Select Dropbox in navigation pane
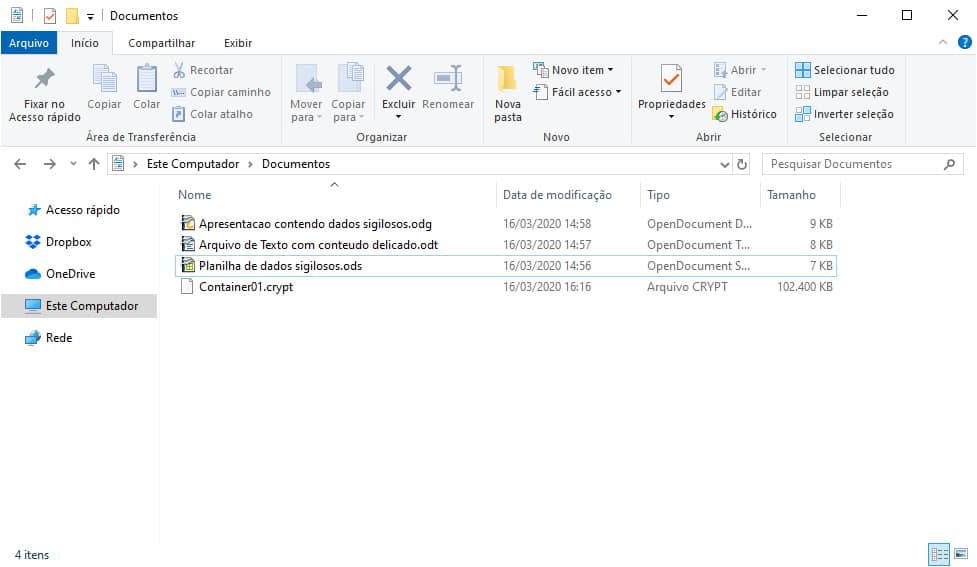This screenshot has width=977, height=567. [59, 242]
